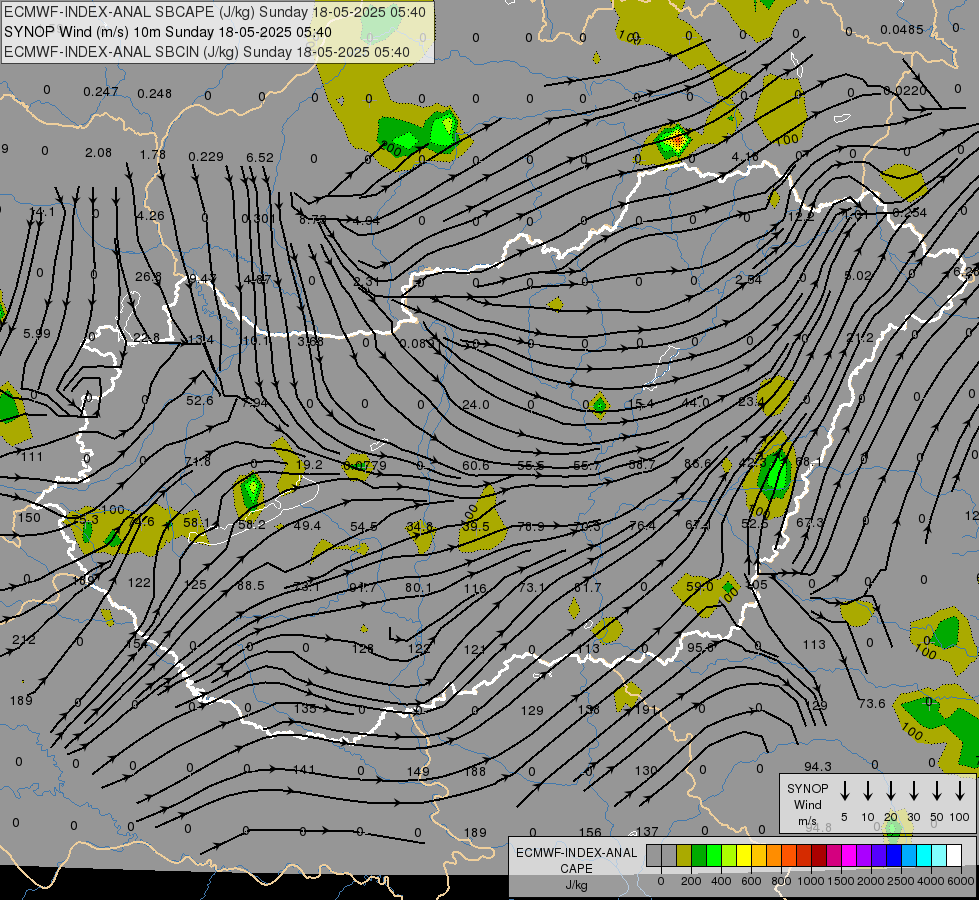Viewport: 979px width, 900px height.
Task: Click the 116 value on the map
Action: [x=475, y=588]
